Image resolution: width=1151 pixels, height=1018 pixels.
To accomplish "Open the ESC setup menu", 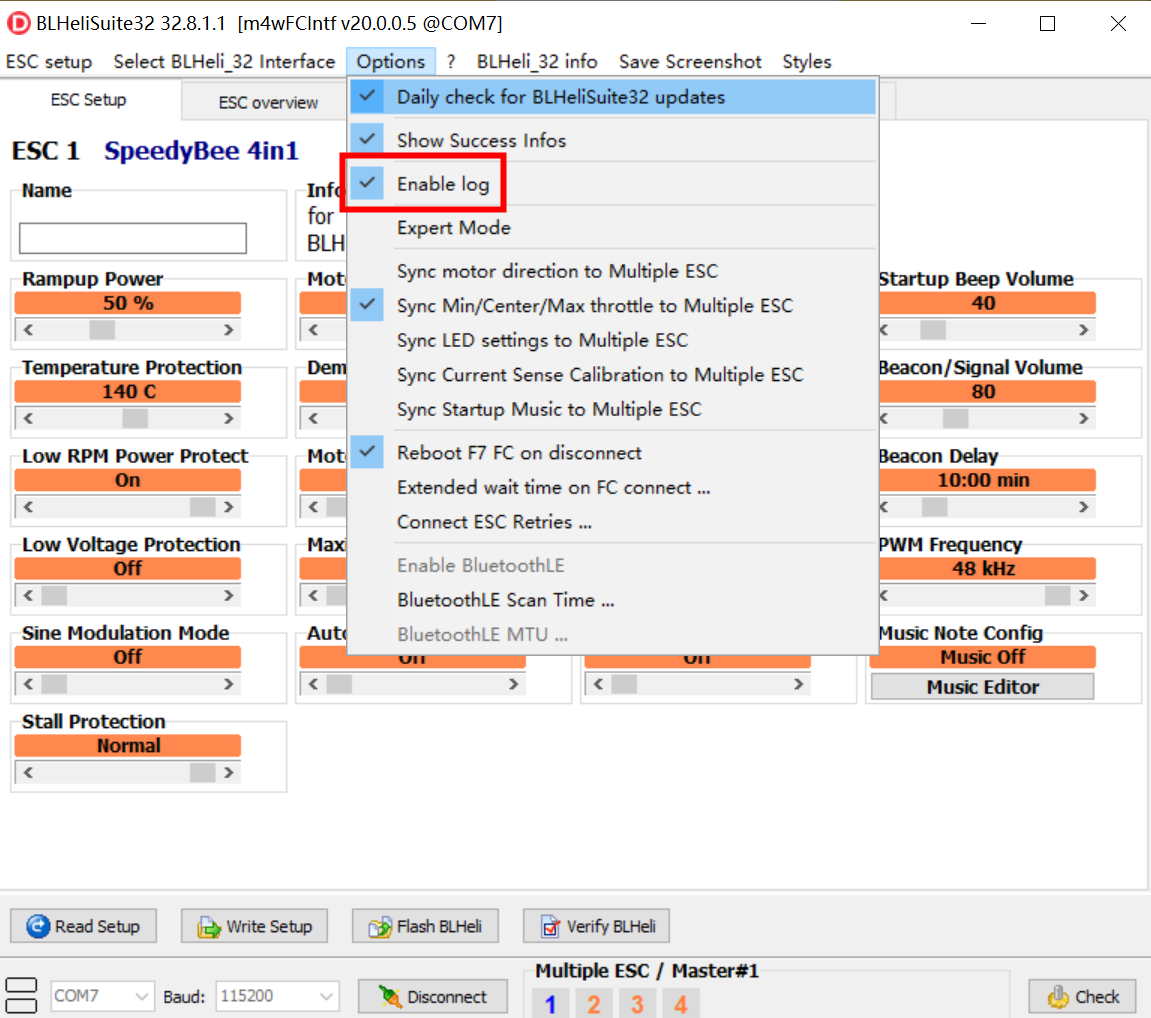I will tap(49, 62).
